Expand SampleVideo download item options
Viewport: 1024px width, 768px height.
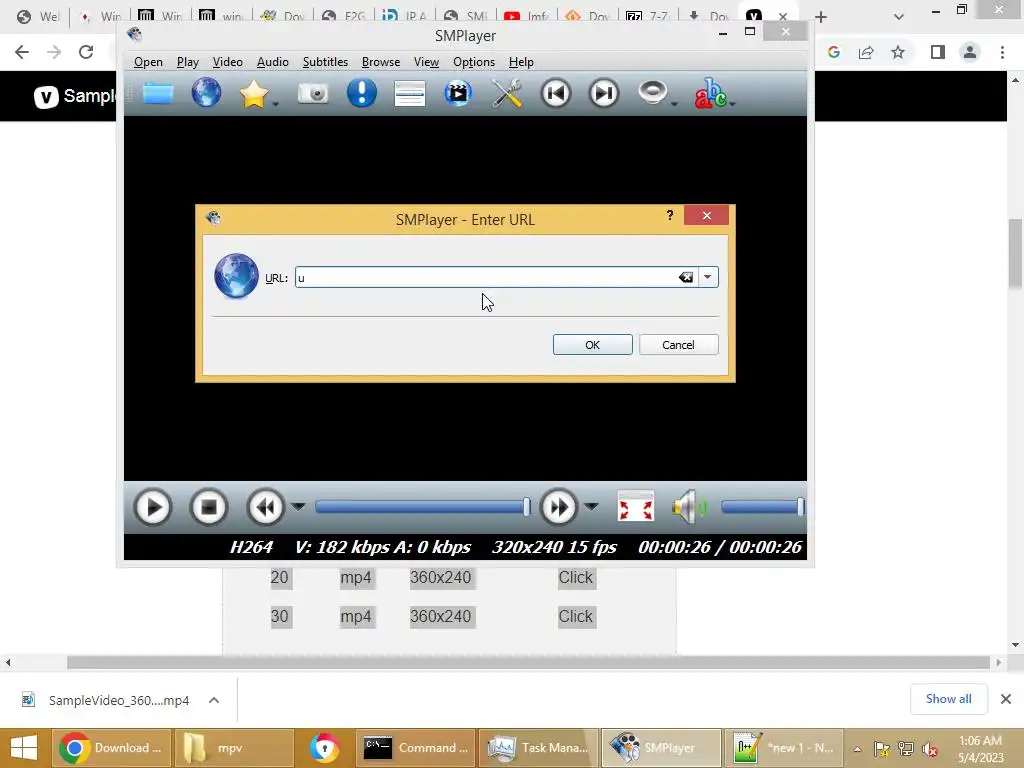click(214, 700)
